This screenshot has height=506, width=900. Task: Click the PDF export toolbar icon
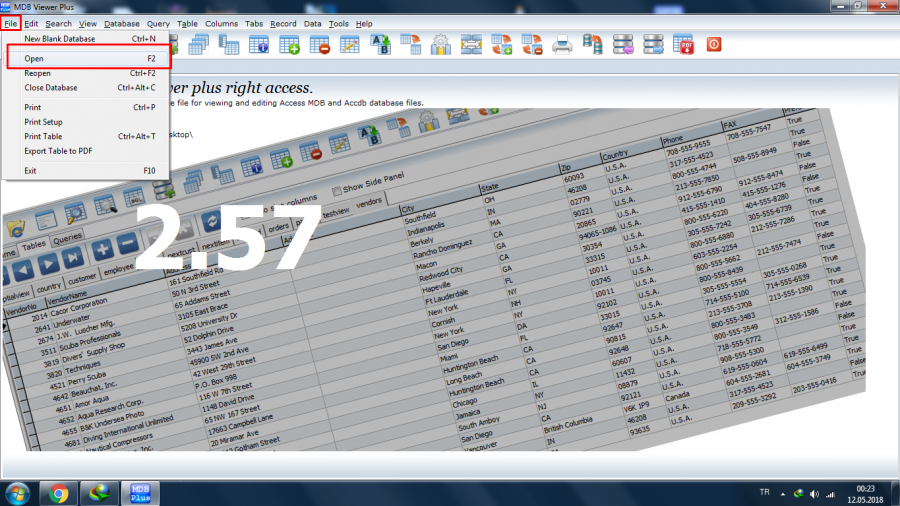(685, 44)
